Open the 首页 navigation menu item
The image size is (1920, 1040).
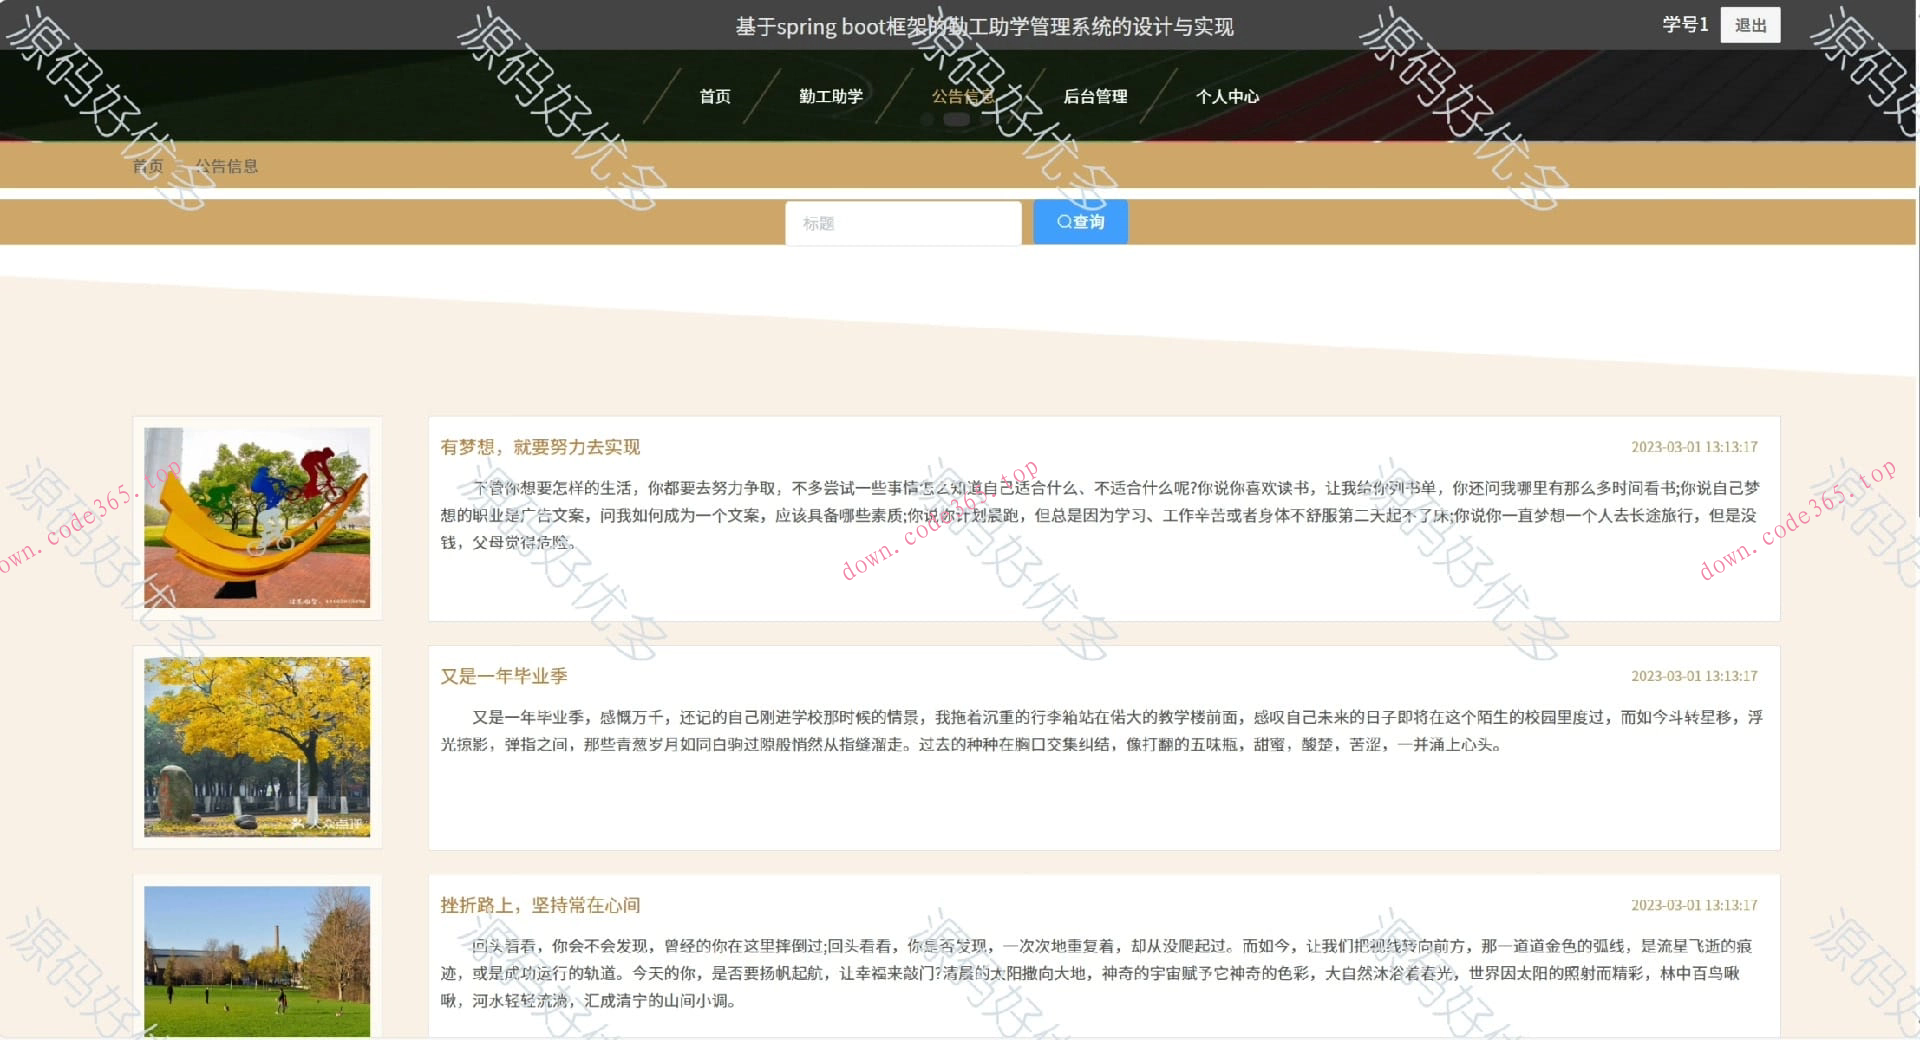click(714, 96)
